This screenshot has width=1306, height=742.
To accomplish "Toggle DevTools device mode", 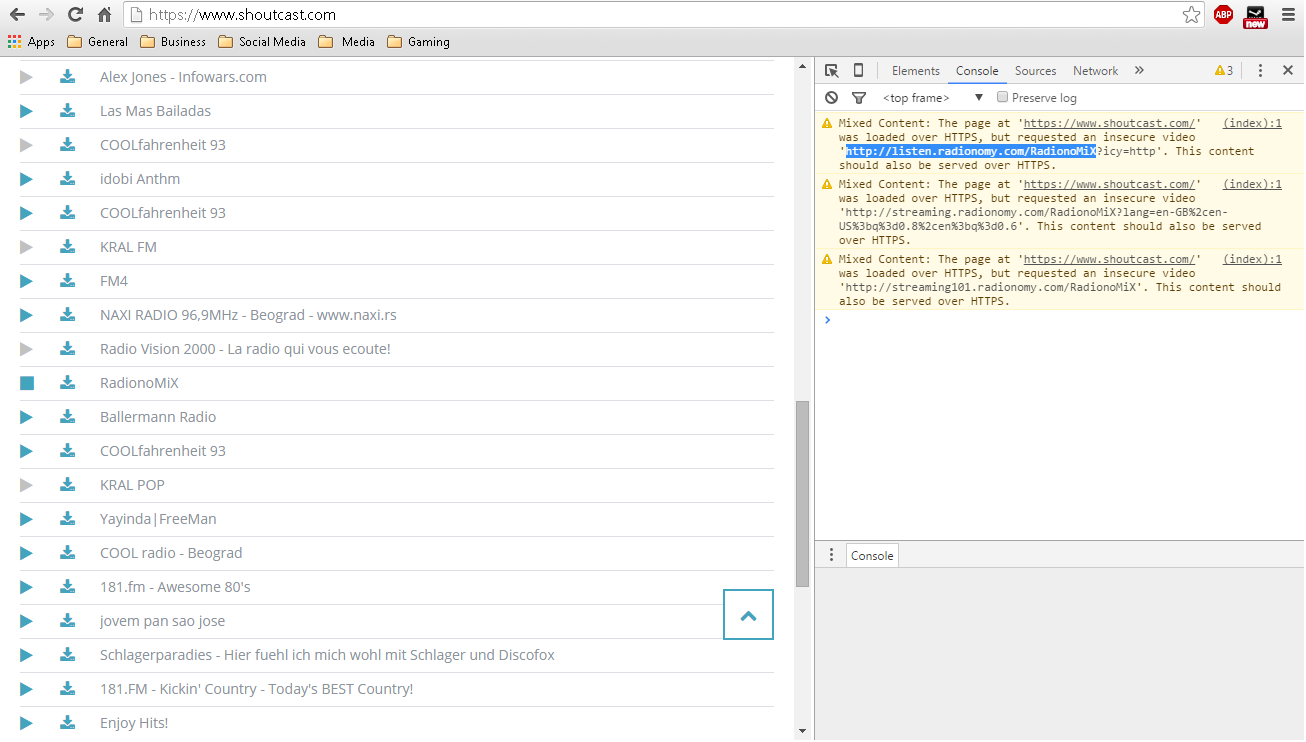I will coord(858,71).
